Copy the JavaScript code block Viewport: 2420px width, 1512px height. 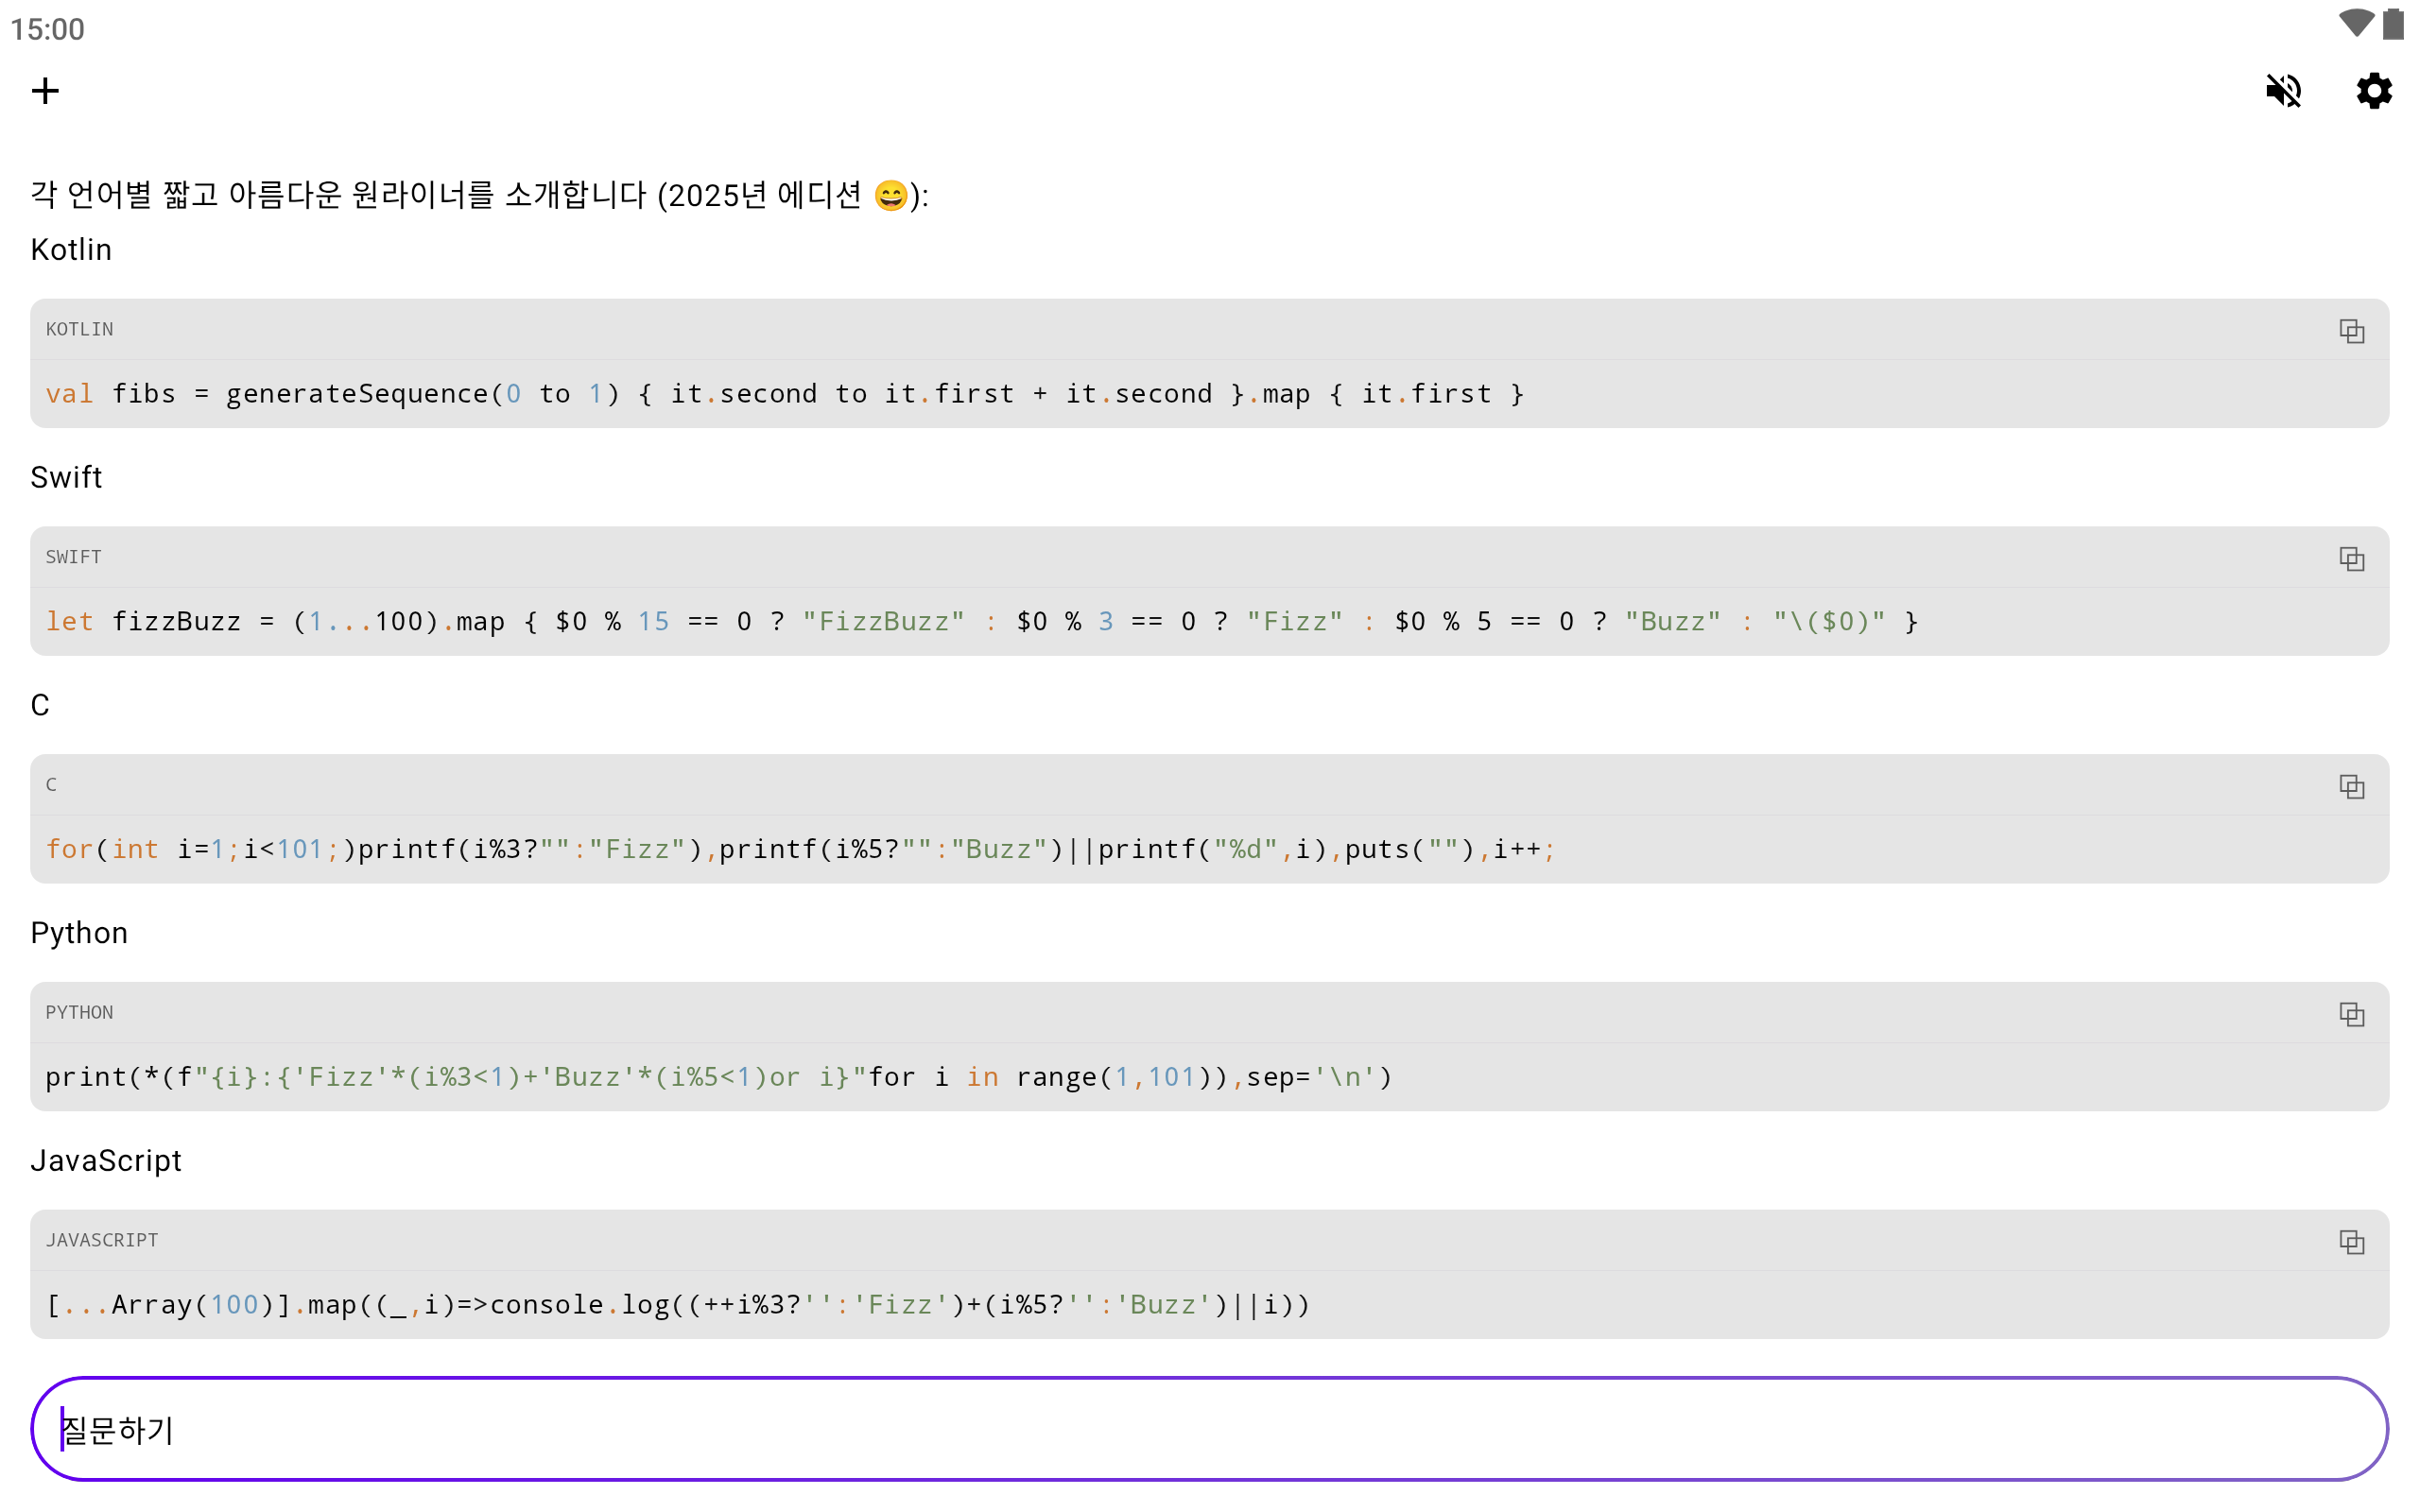(x=2351, y=1243)
